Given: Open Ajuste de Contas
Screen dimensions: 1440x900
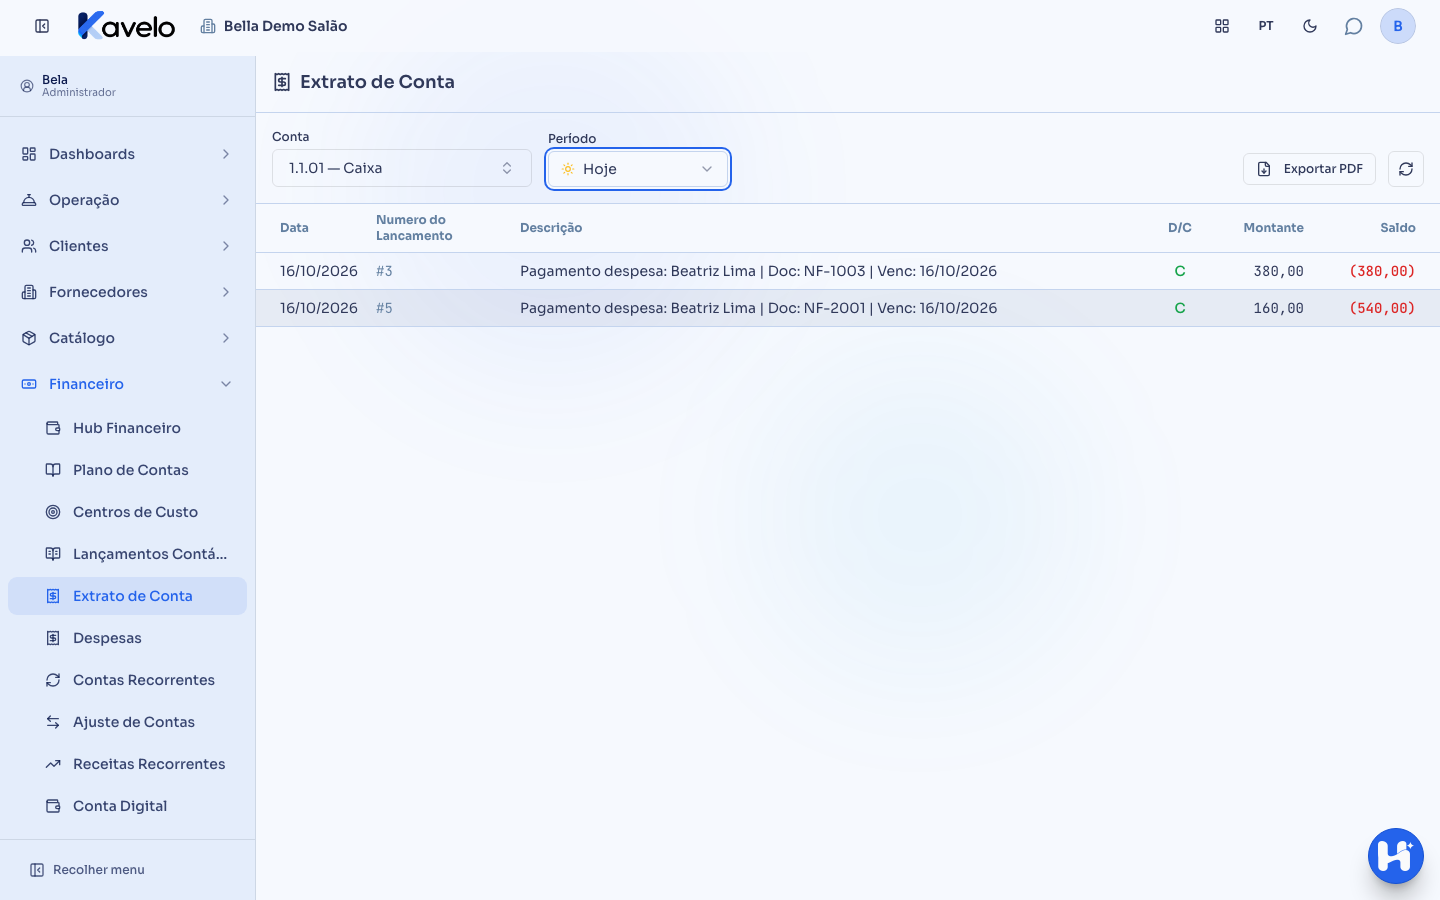Looking at the screenshot, I should (x=127, y=722).
